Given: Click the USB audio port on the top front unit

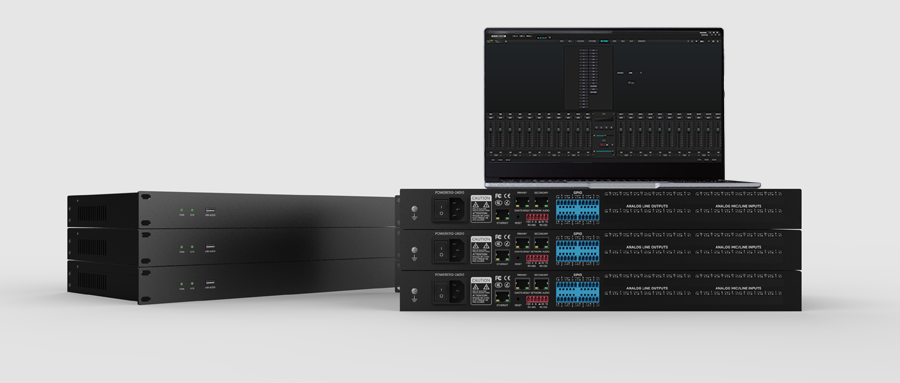Looking at the screenshot, I should (x=210, y=211).
